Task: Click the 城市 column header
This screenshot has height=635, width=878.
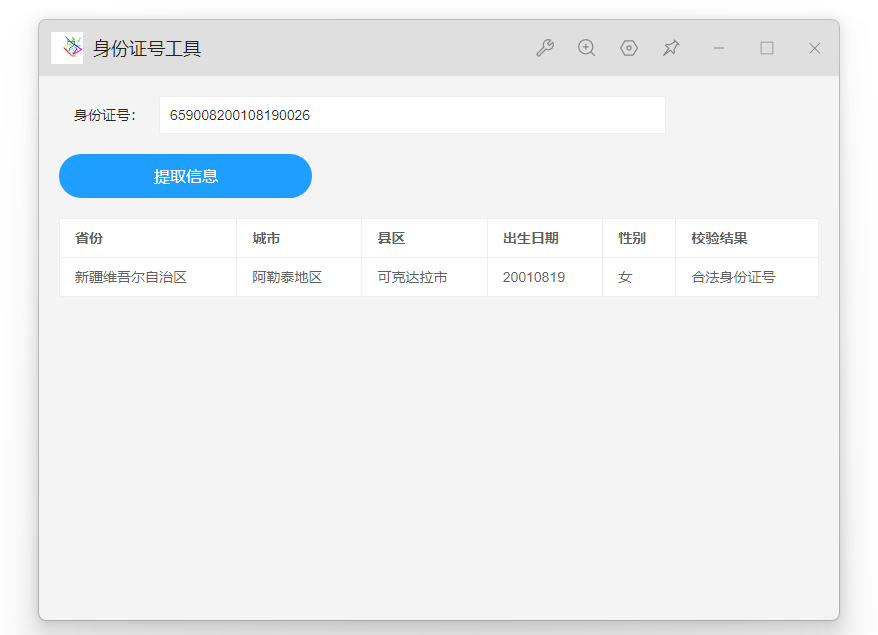Action: 299,239
